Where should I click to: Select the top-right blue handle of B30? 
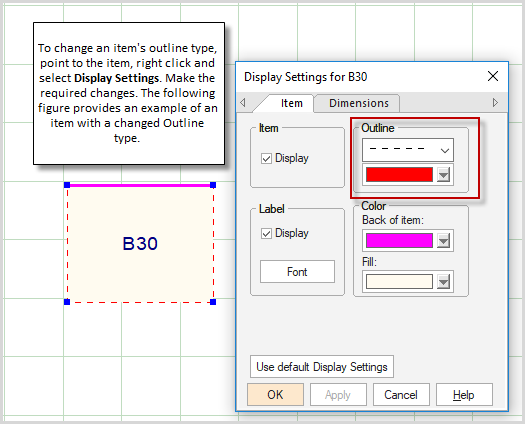tap(213, 185)
